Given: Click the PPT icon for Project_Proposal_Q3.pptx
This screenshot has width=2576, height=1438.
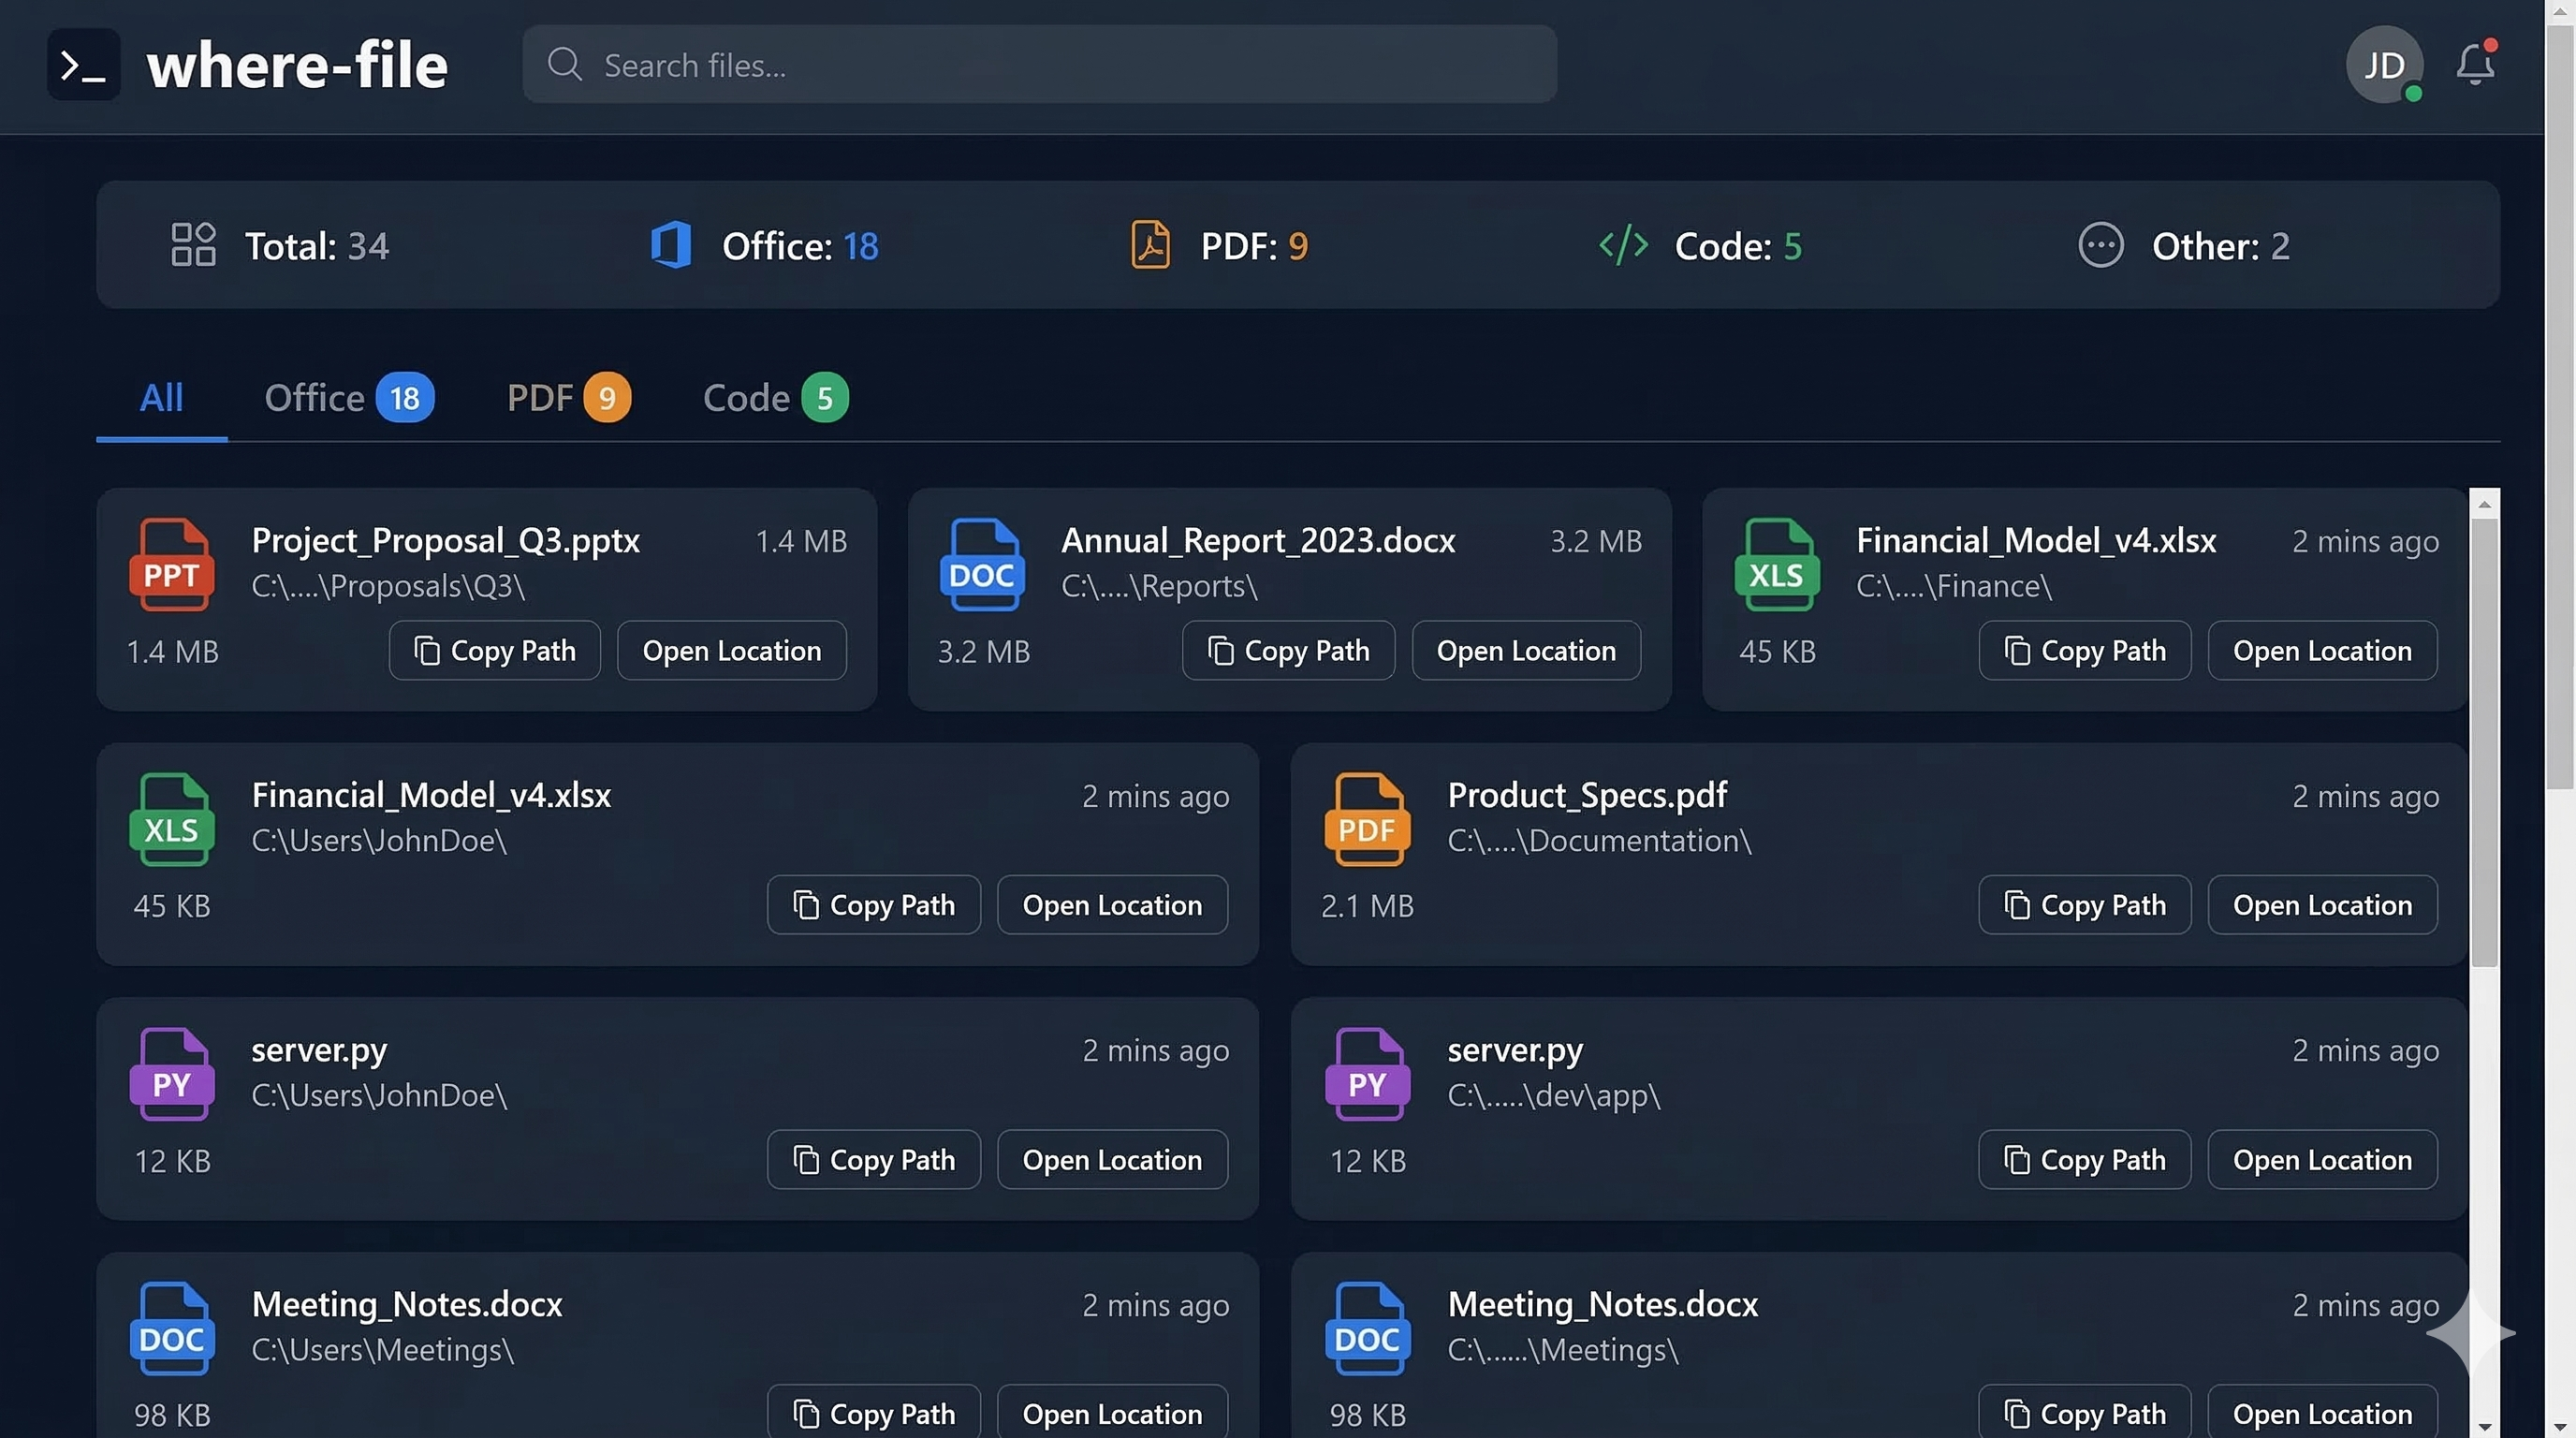Looking at the screenshot, I should pyautogui.click(x=172, y=565).
